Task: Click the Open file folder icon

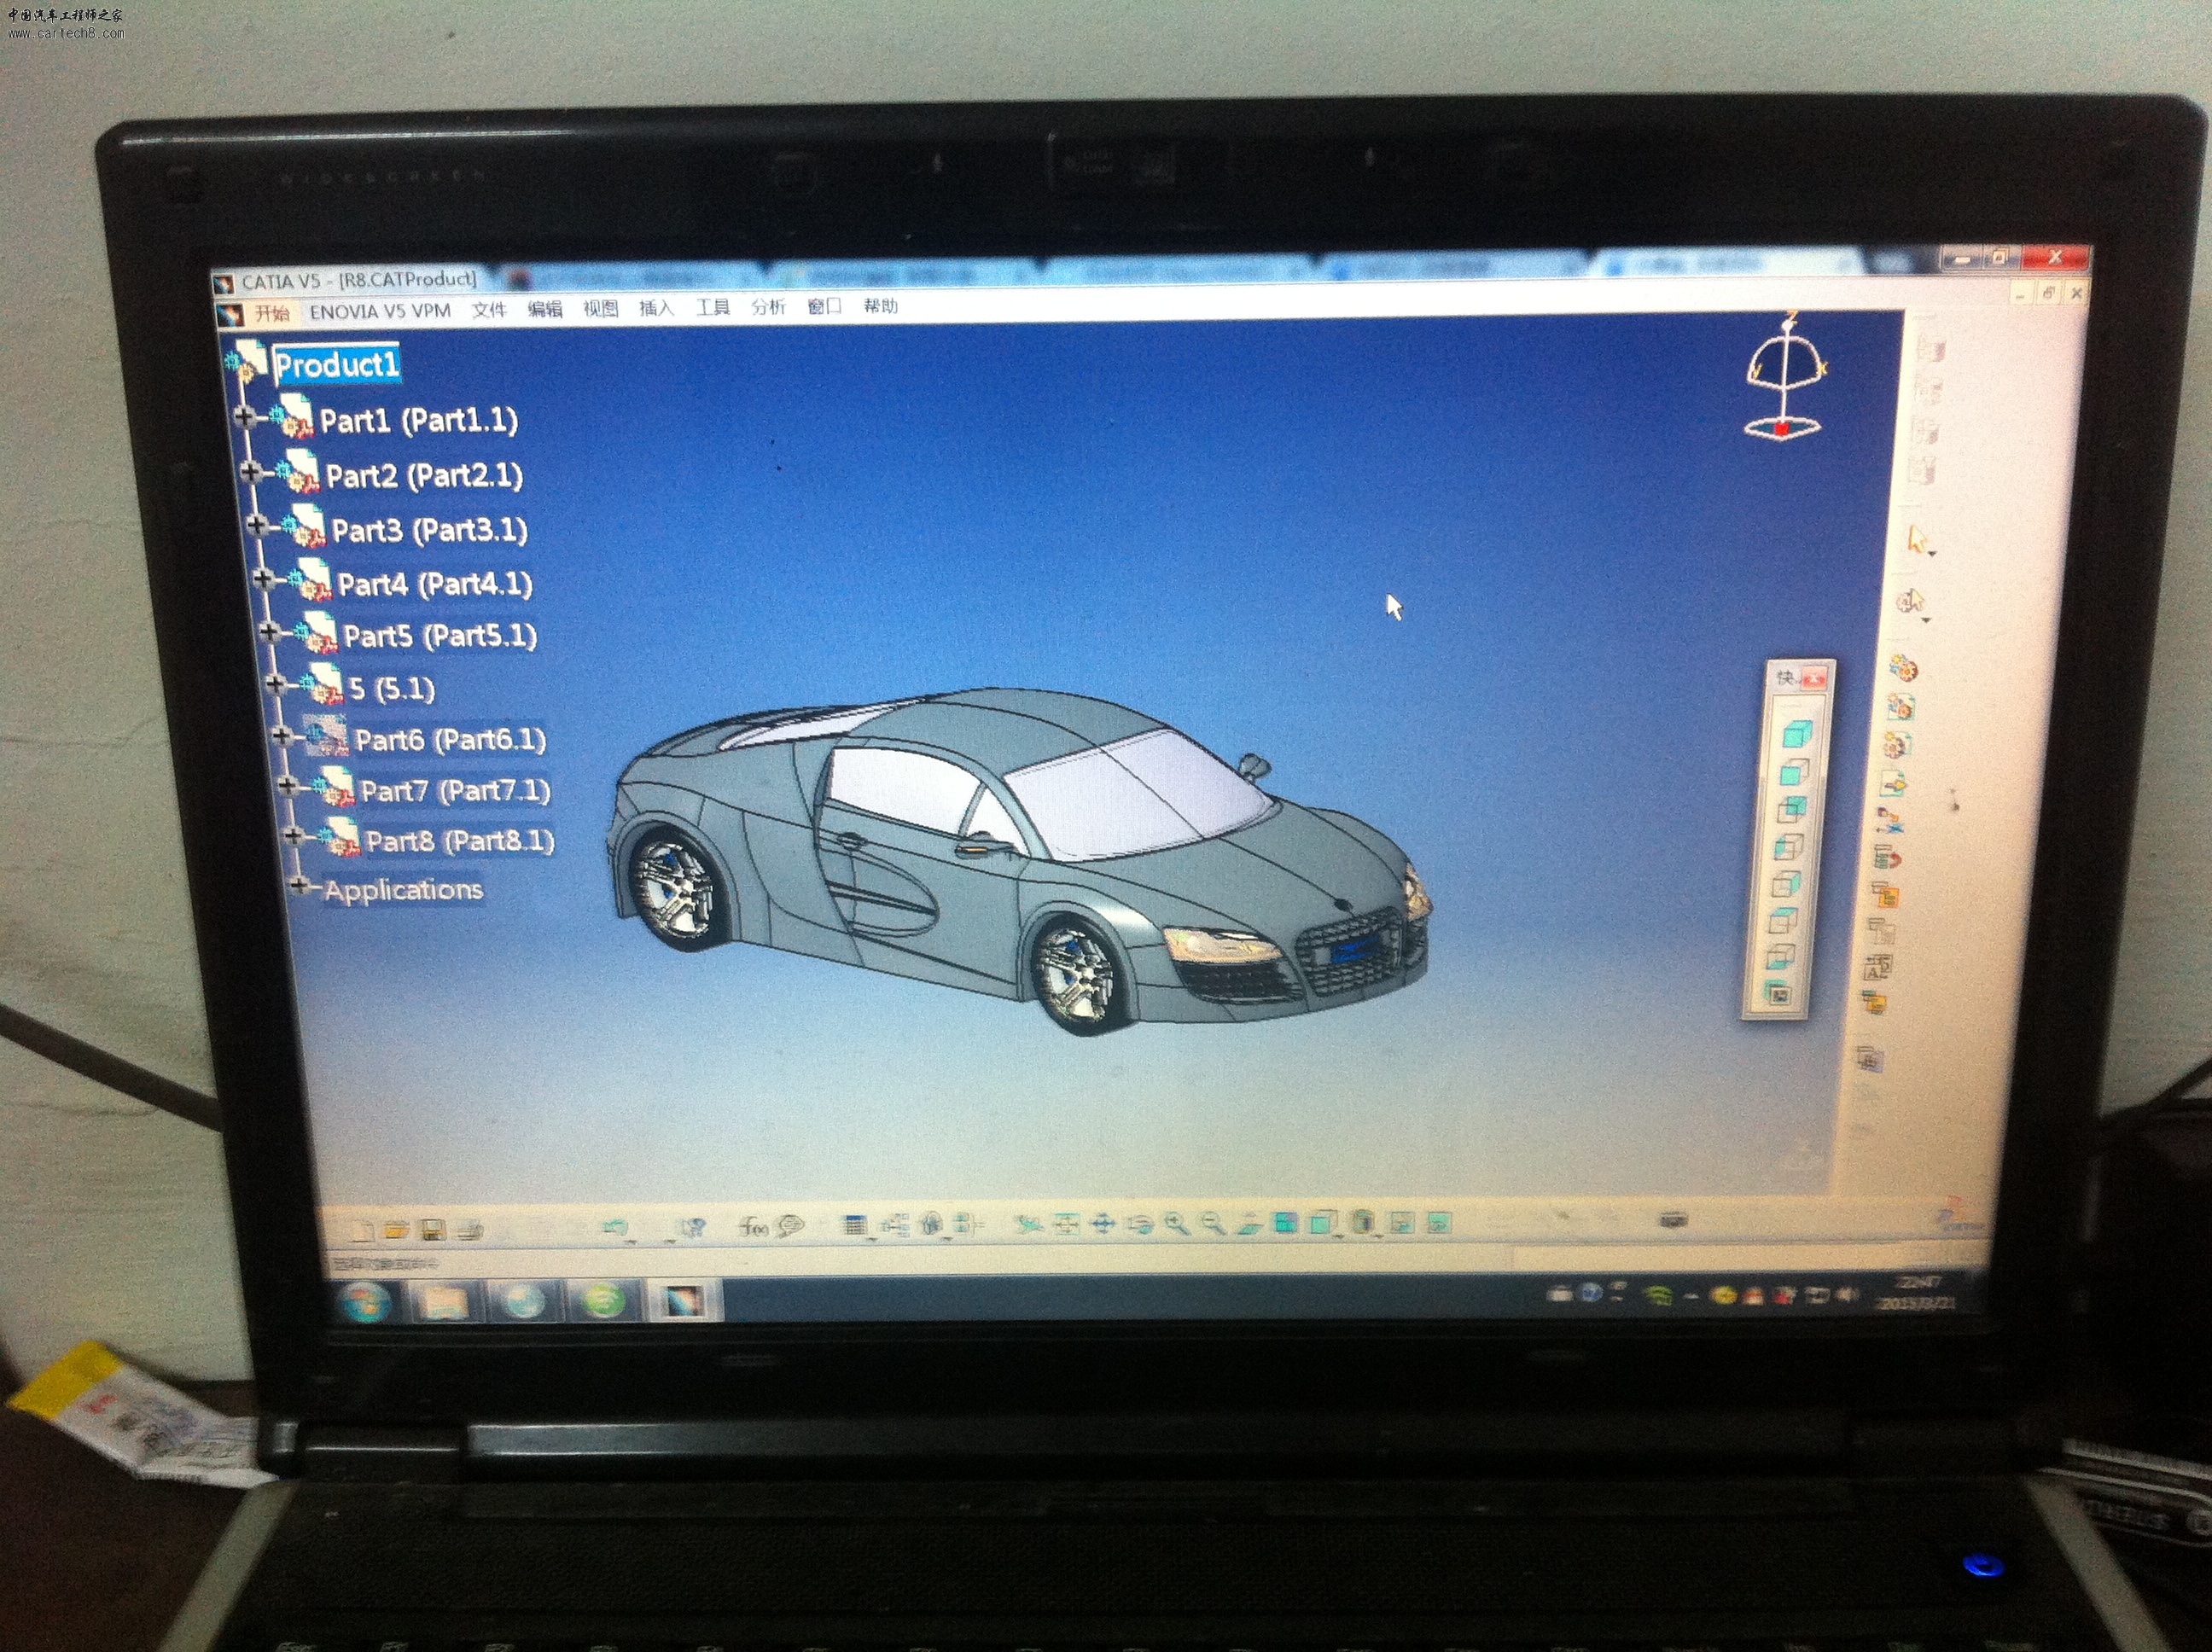Action: [x=397, y=1230]
